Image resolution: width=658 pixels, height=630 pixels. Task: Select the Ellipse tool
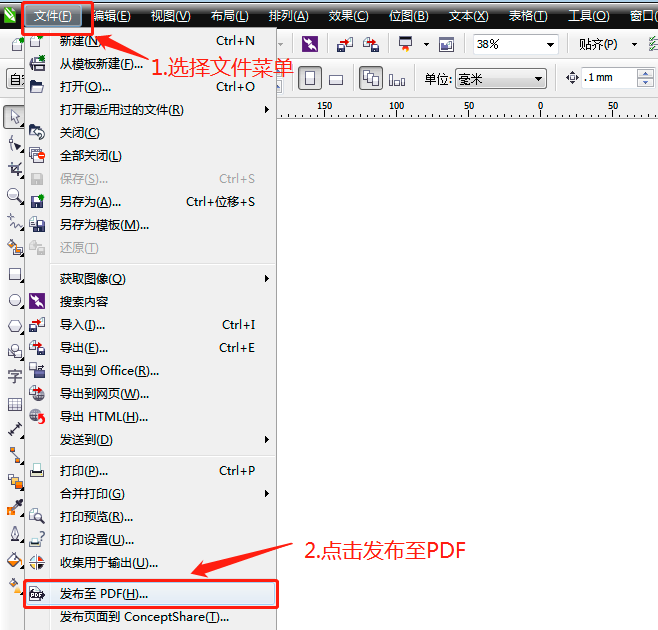click(x=15, y=300)
